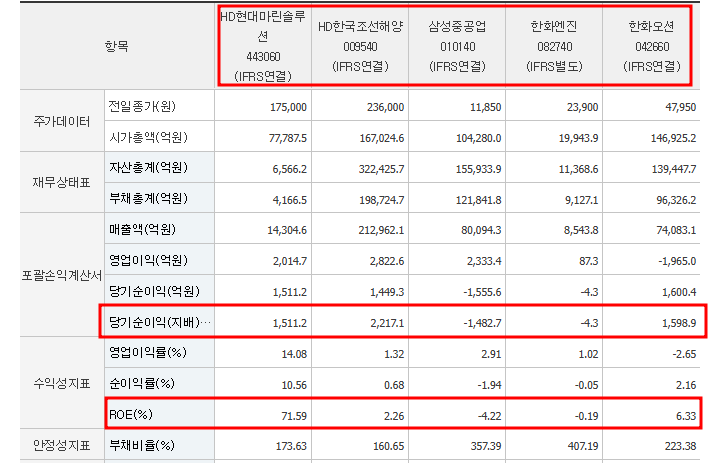Image resolution: width=709 pixels, height=463 pixels.
Task: Click the 175,000 closing price cell
Action: tap(288, 107)
